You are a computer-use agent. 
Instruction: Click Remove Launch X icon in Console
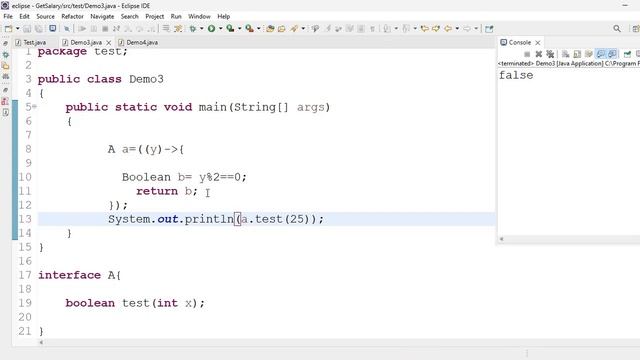(539, 54)
